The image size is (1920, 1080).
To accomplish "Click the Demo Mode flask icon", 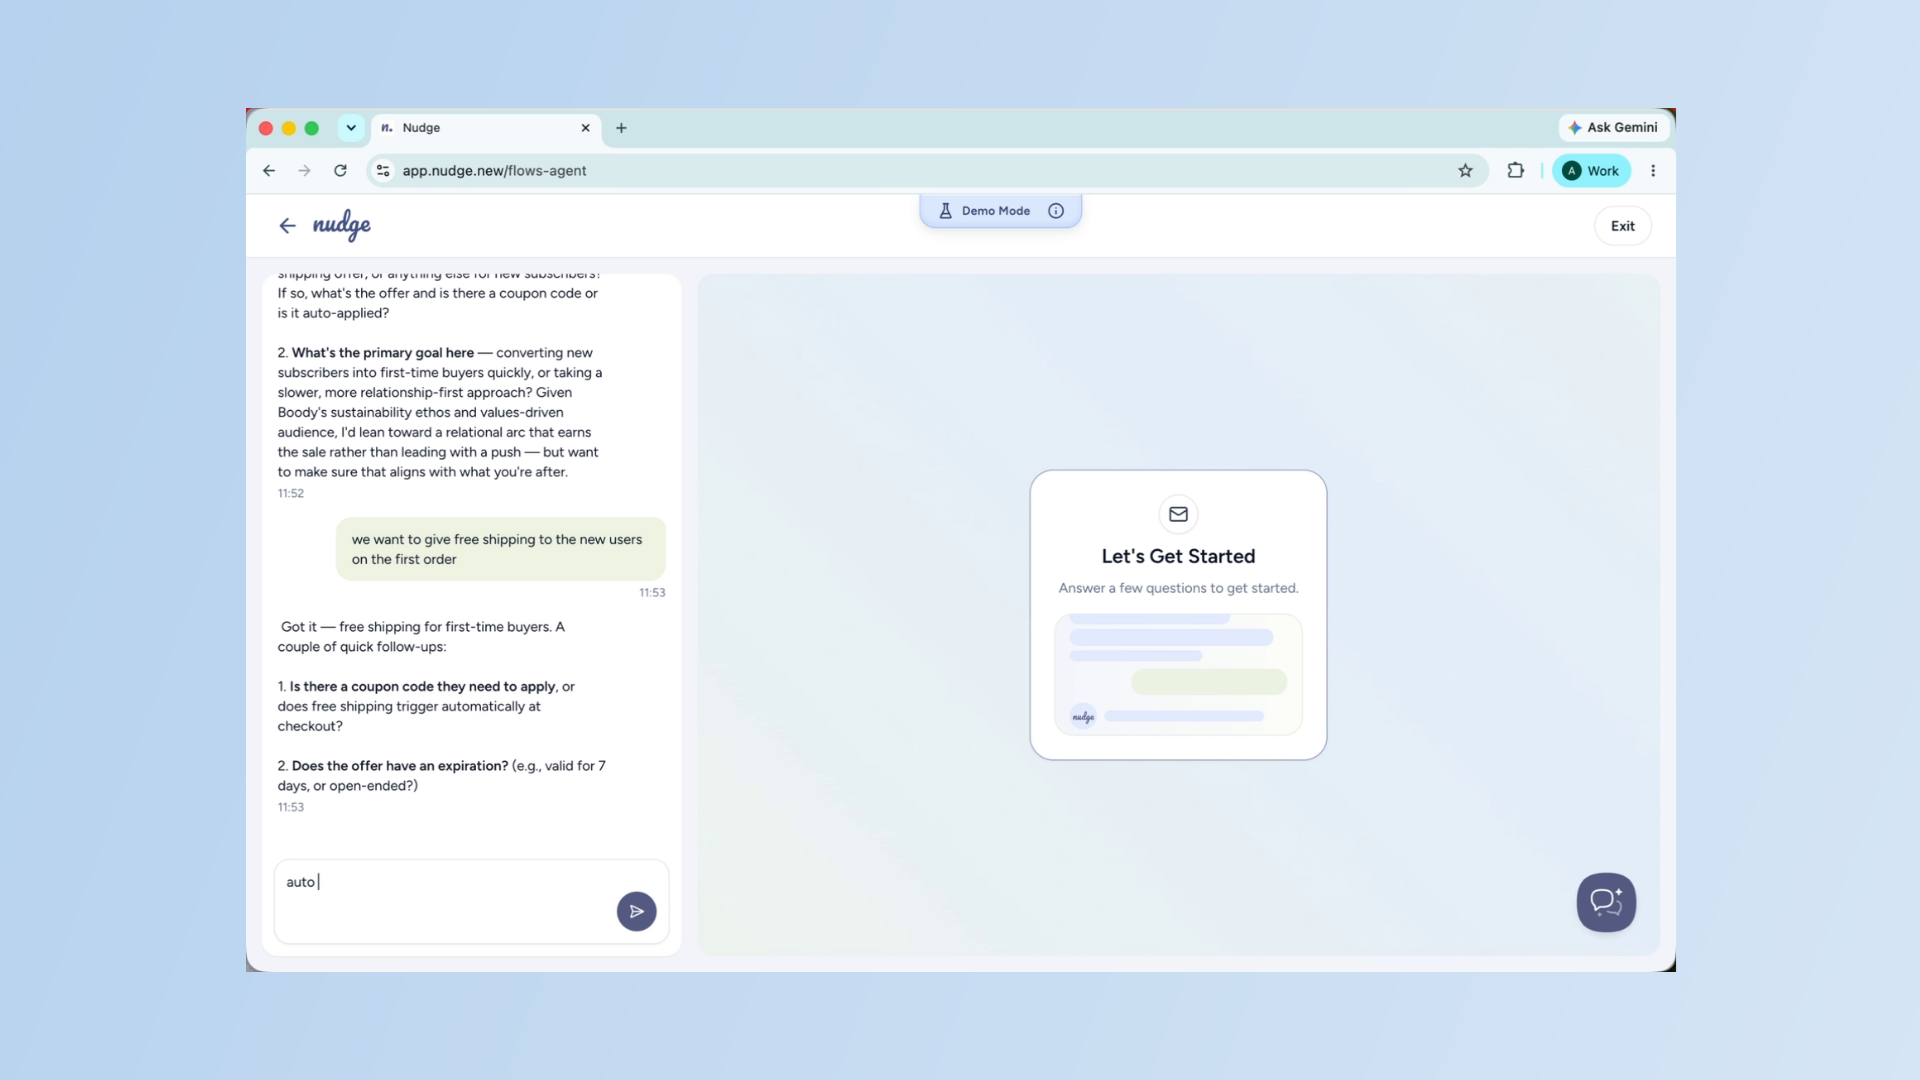I will click(945, 211).
